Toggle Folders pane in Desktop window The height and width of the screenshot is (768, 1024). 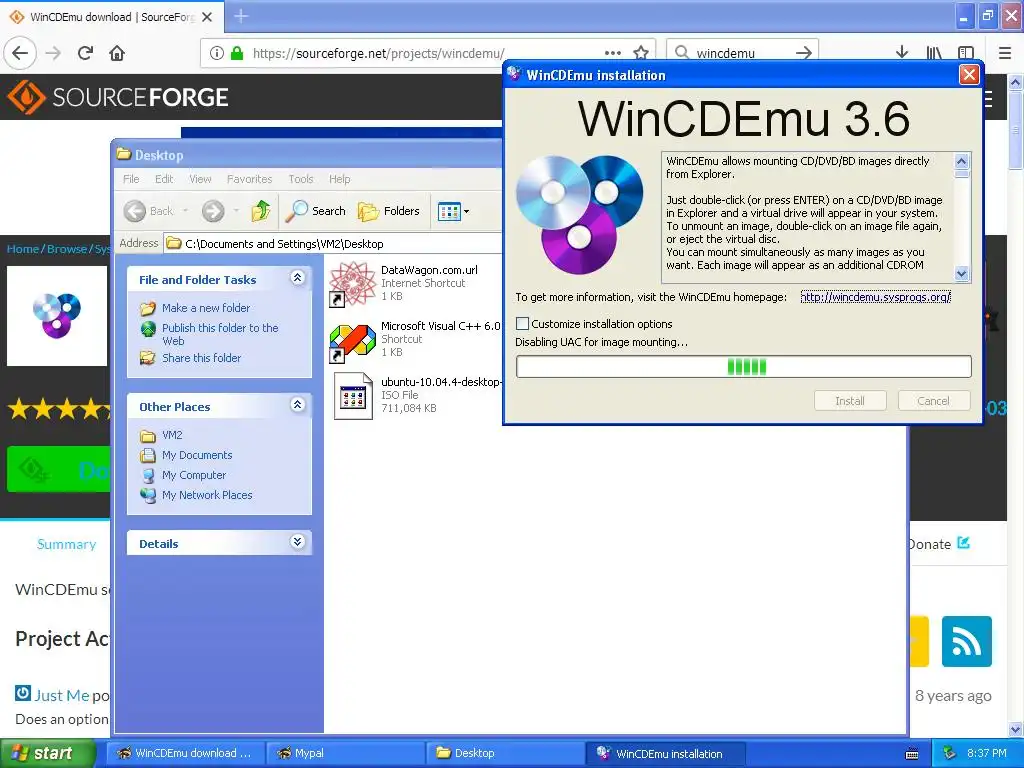point(389,211)
